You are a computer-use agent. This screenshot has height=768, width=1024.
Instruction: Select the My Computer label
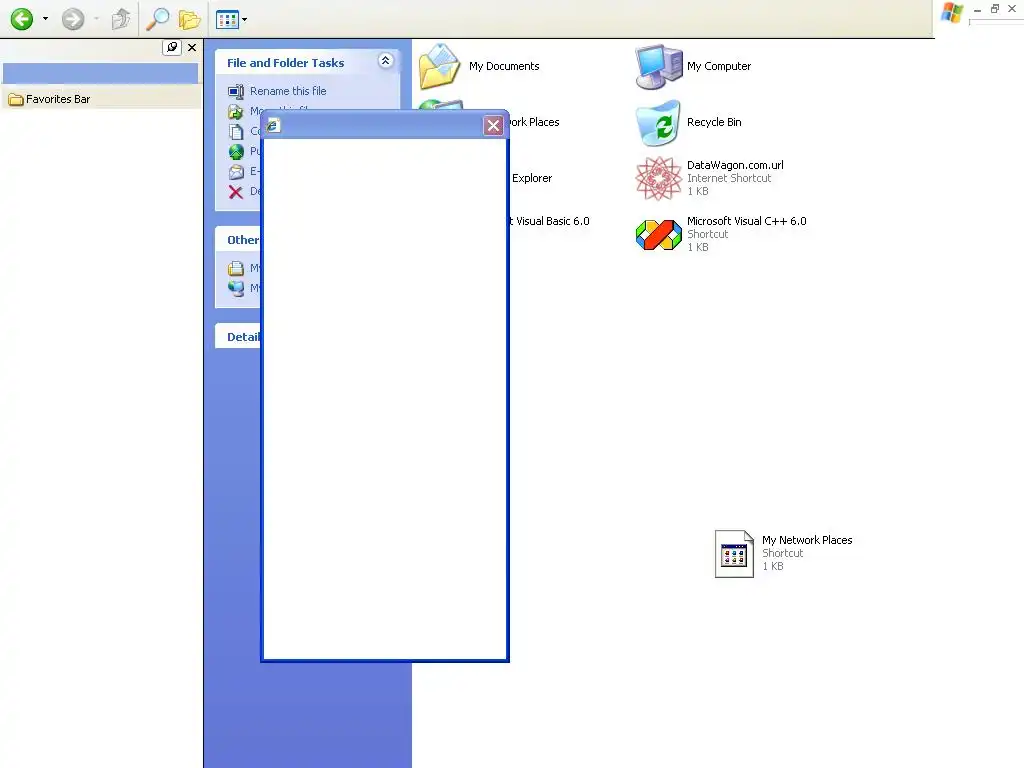click(x=718, y=66)
